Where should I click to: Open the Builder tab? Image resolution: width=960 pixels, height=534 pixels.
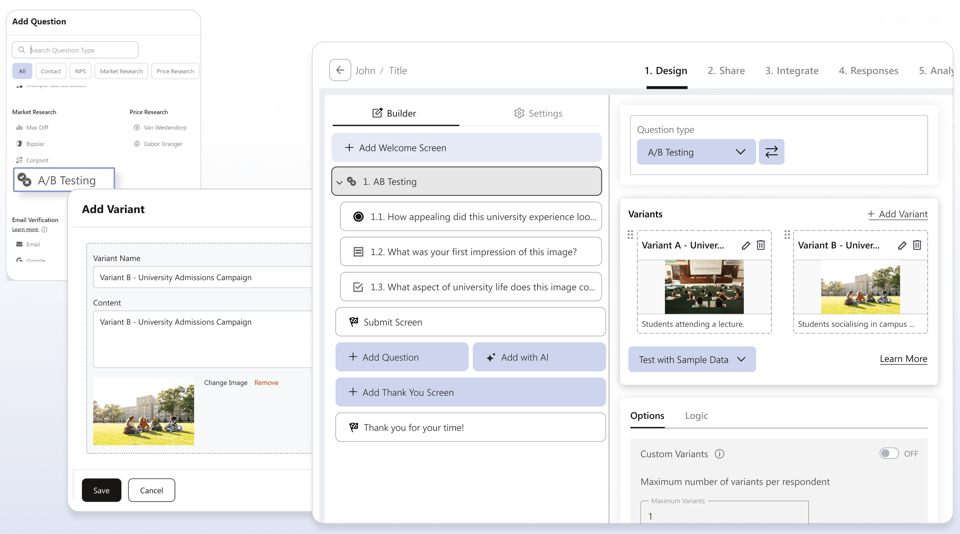click(x=396, y=113)
